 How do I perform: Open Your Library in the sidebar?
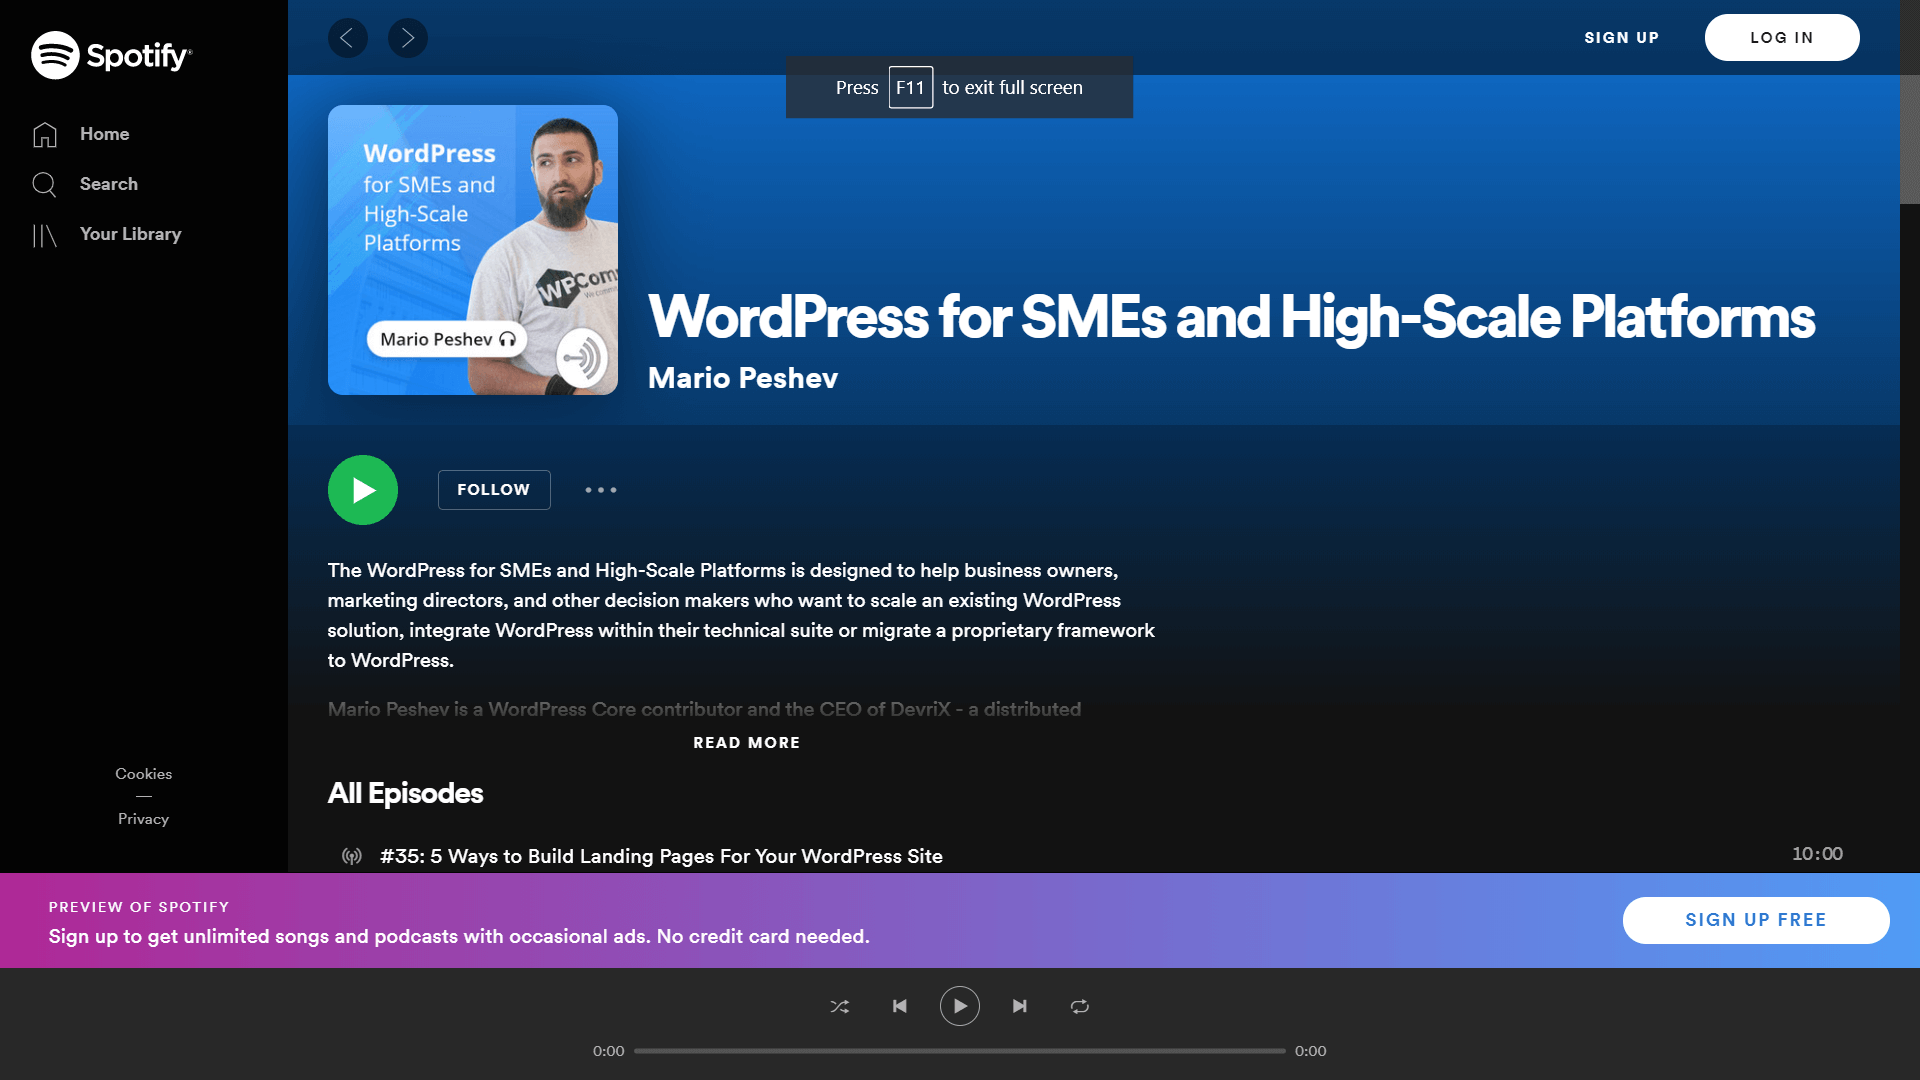(107, 234)
